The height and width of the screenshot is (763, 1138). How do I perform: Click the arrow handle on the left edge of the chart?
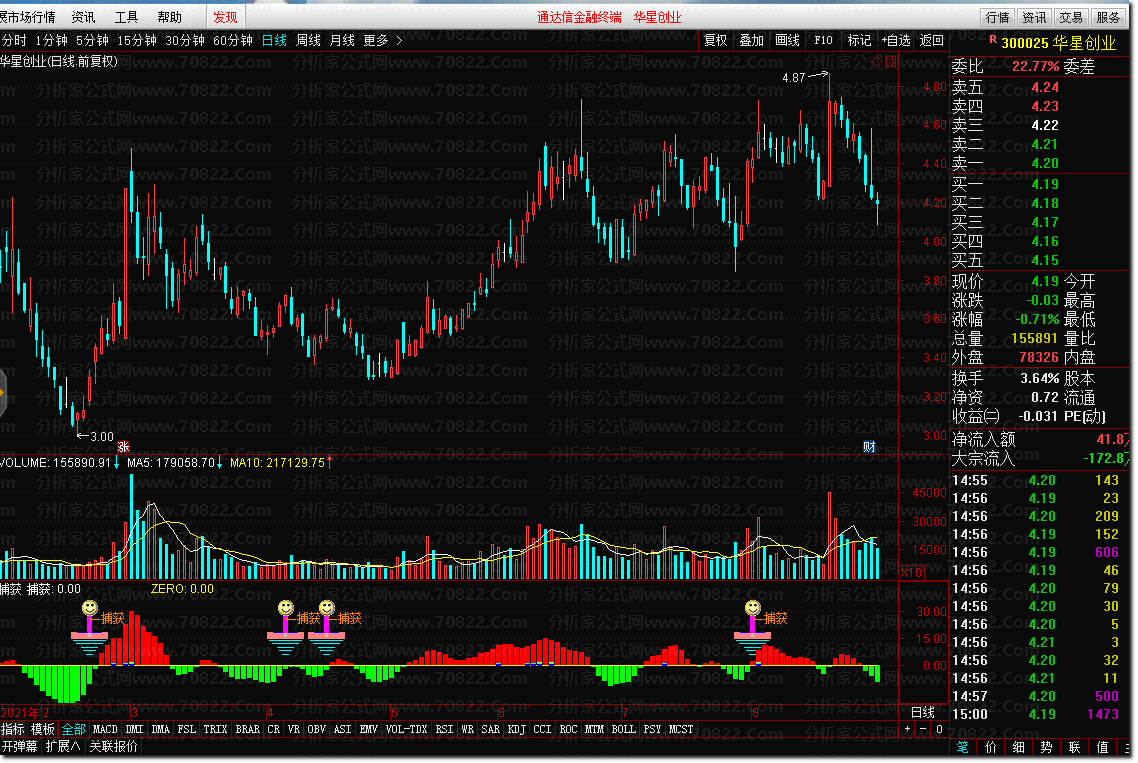(x=3, y=393)
